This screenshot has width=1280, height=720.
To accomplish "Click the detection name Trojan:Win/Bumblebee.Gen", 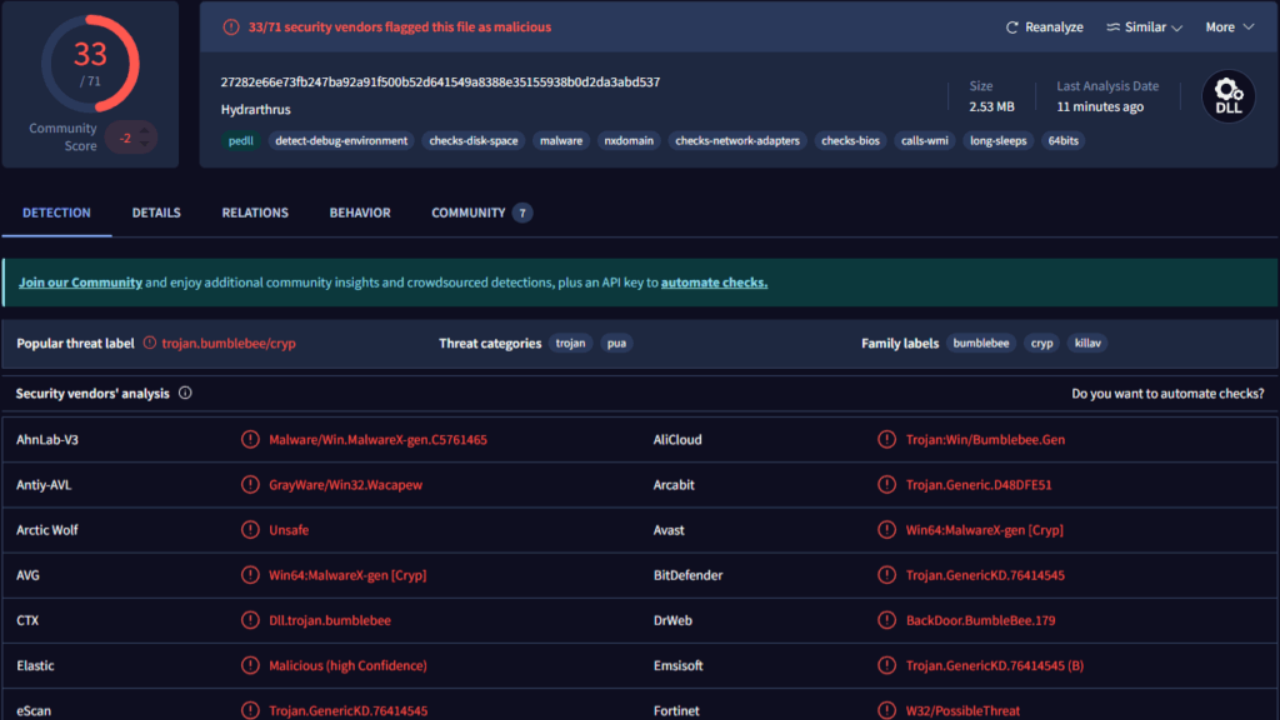I will [x=986, y=439].
